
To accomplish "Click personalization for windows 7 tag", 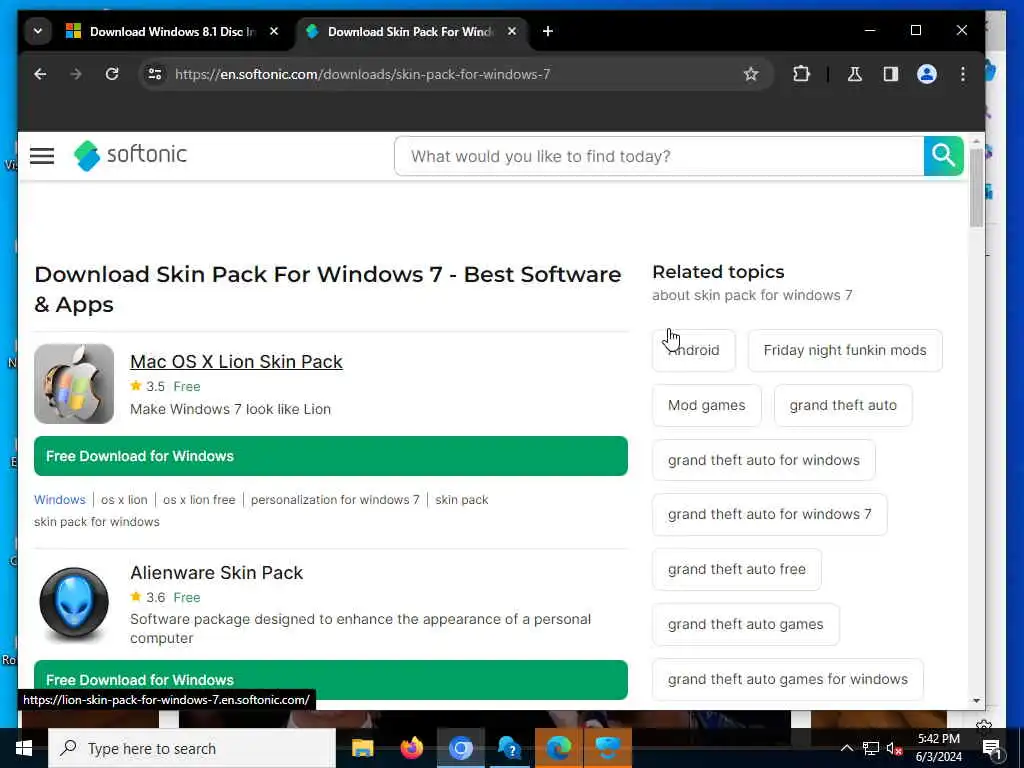I will tap(335, 500).
